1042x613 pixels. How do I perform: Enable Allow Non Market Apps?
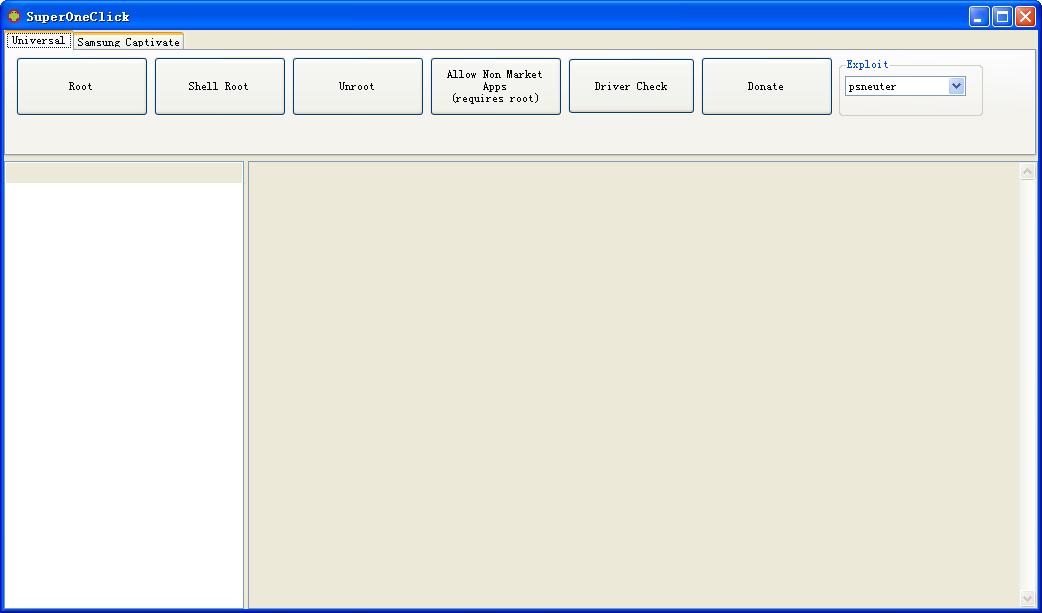[495, 87]
